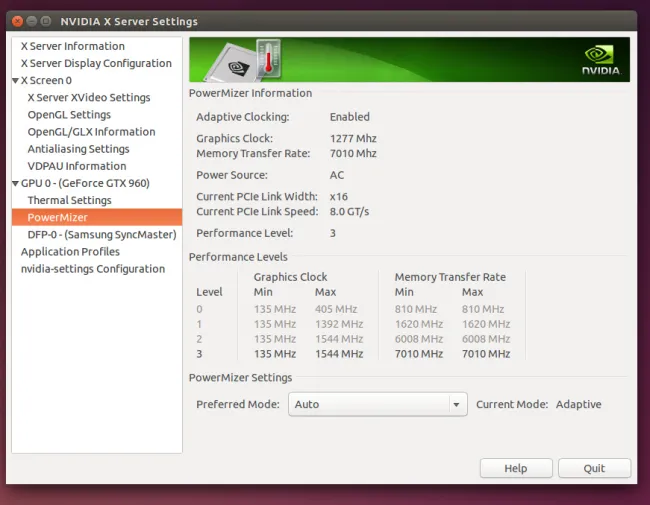This screenshot has width=650, height=505.
Task: Open X Server XVideo Settings
Action: (89, 97)
